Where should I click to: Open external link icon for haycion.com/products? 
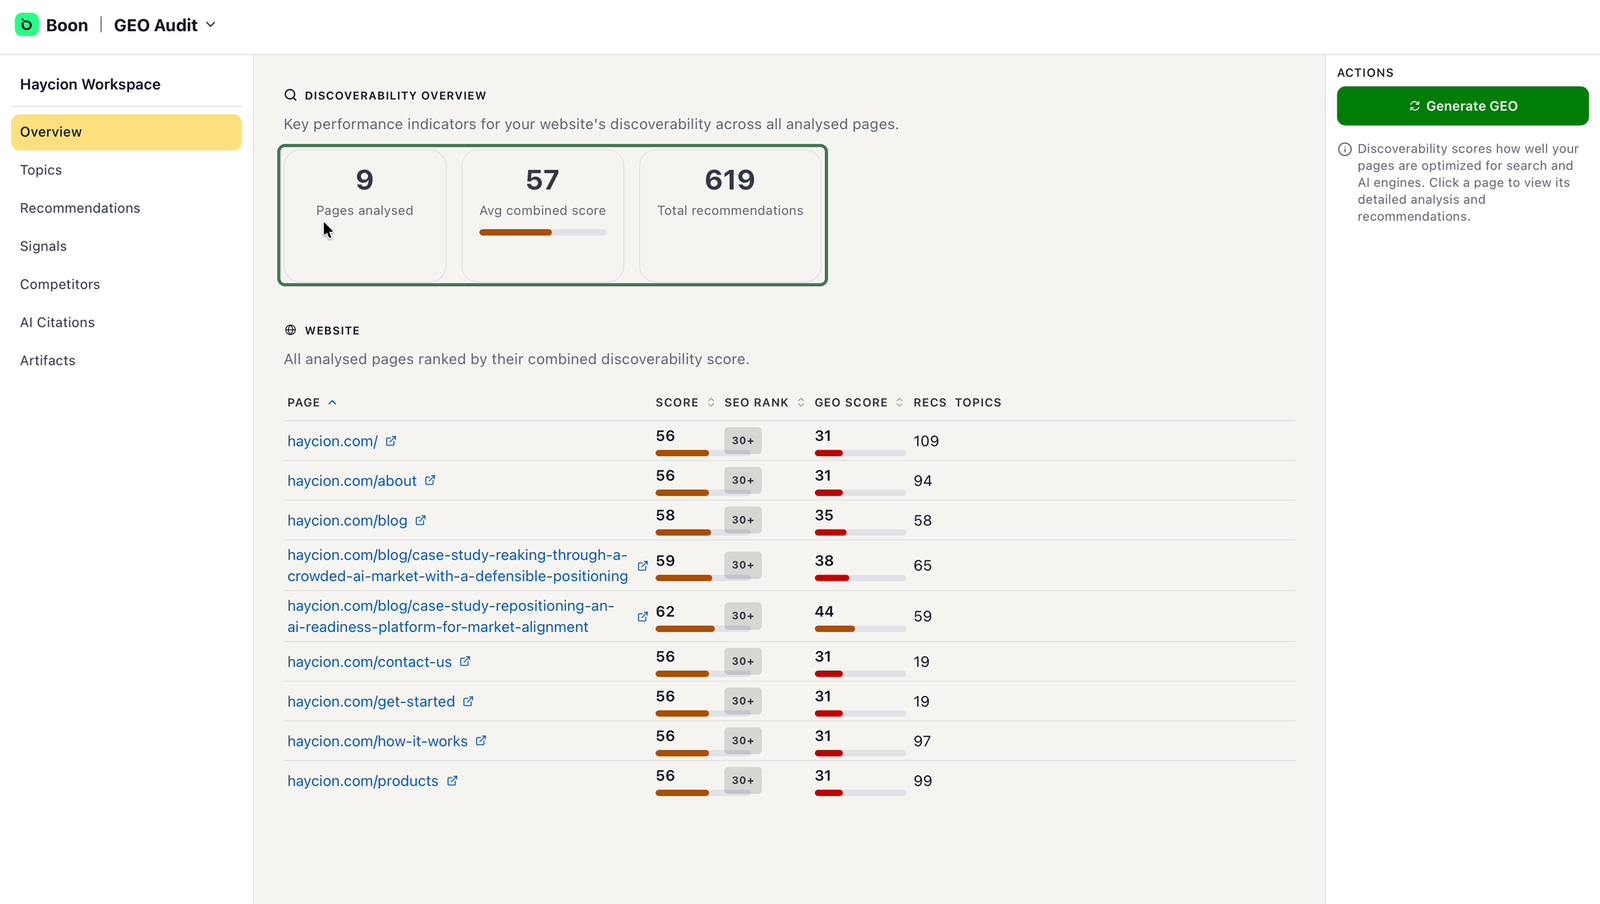[452, 781]
